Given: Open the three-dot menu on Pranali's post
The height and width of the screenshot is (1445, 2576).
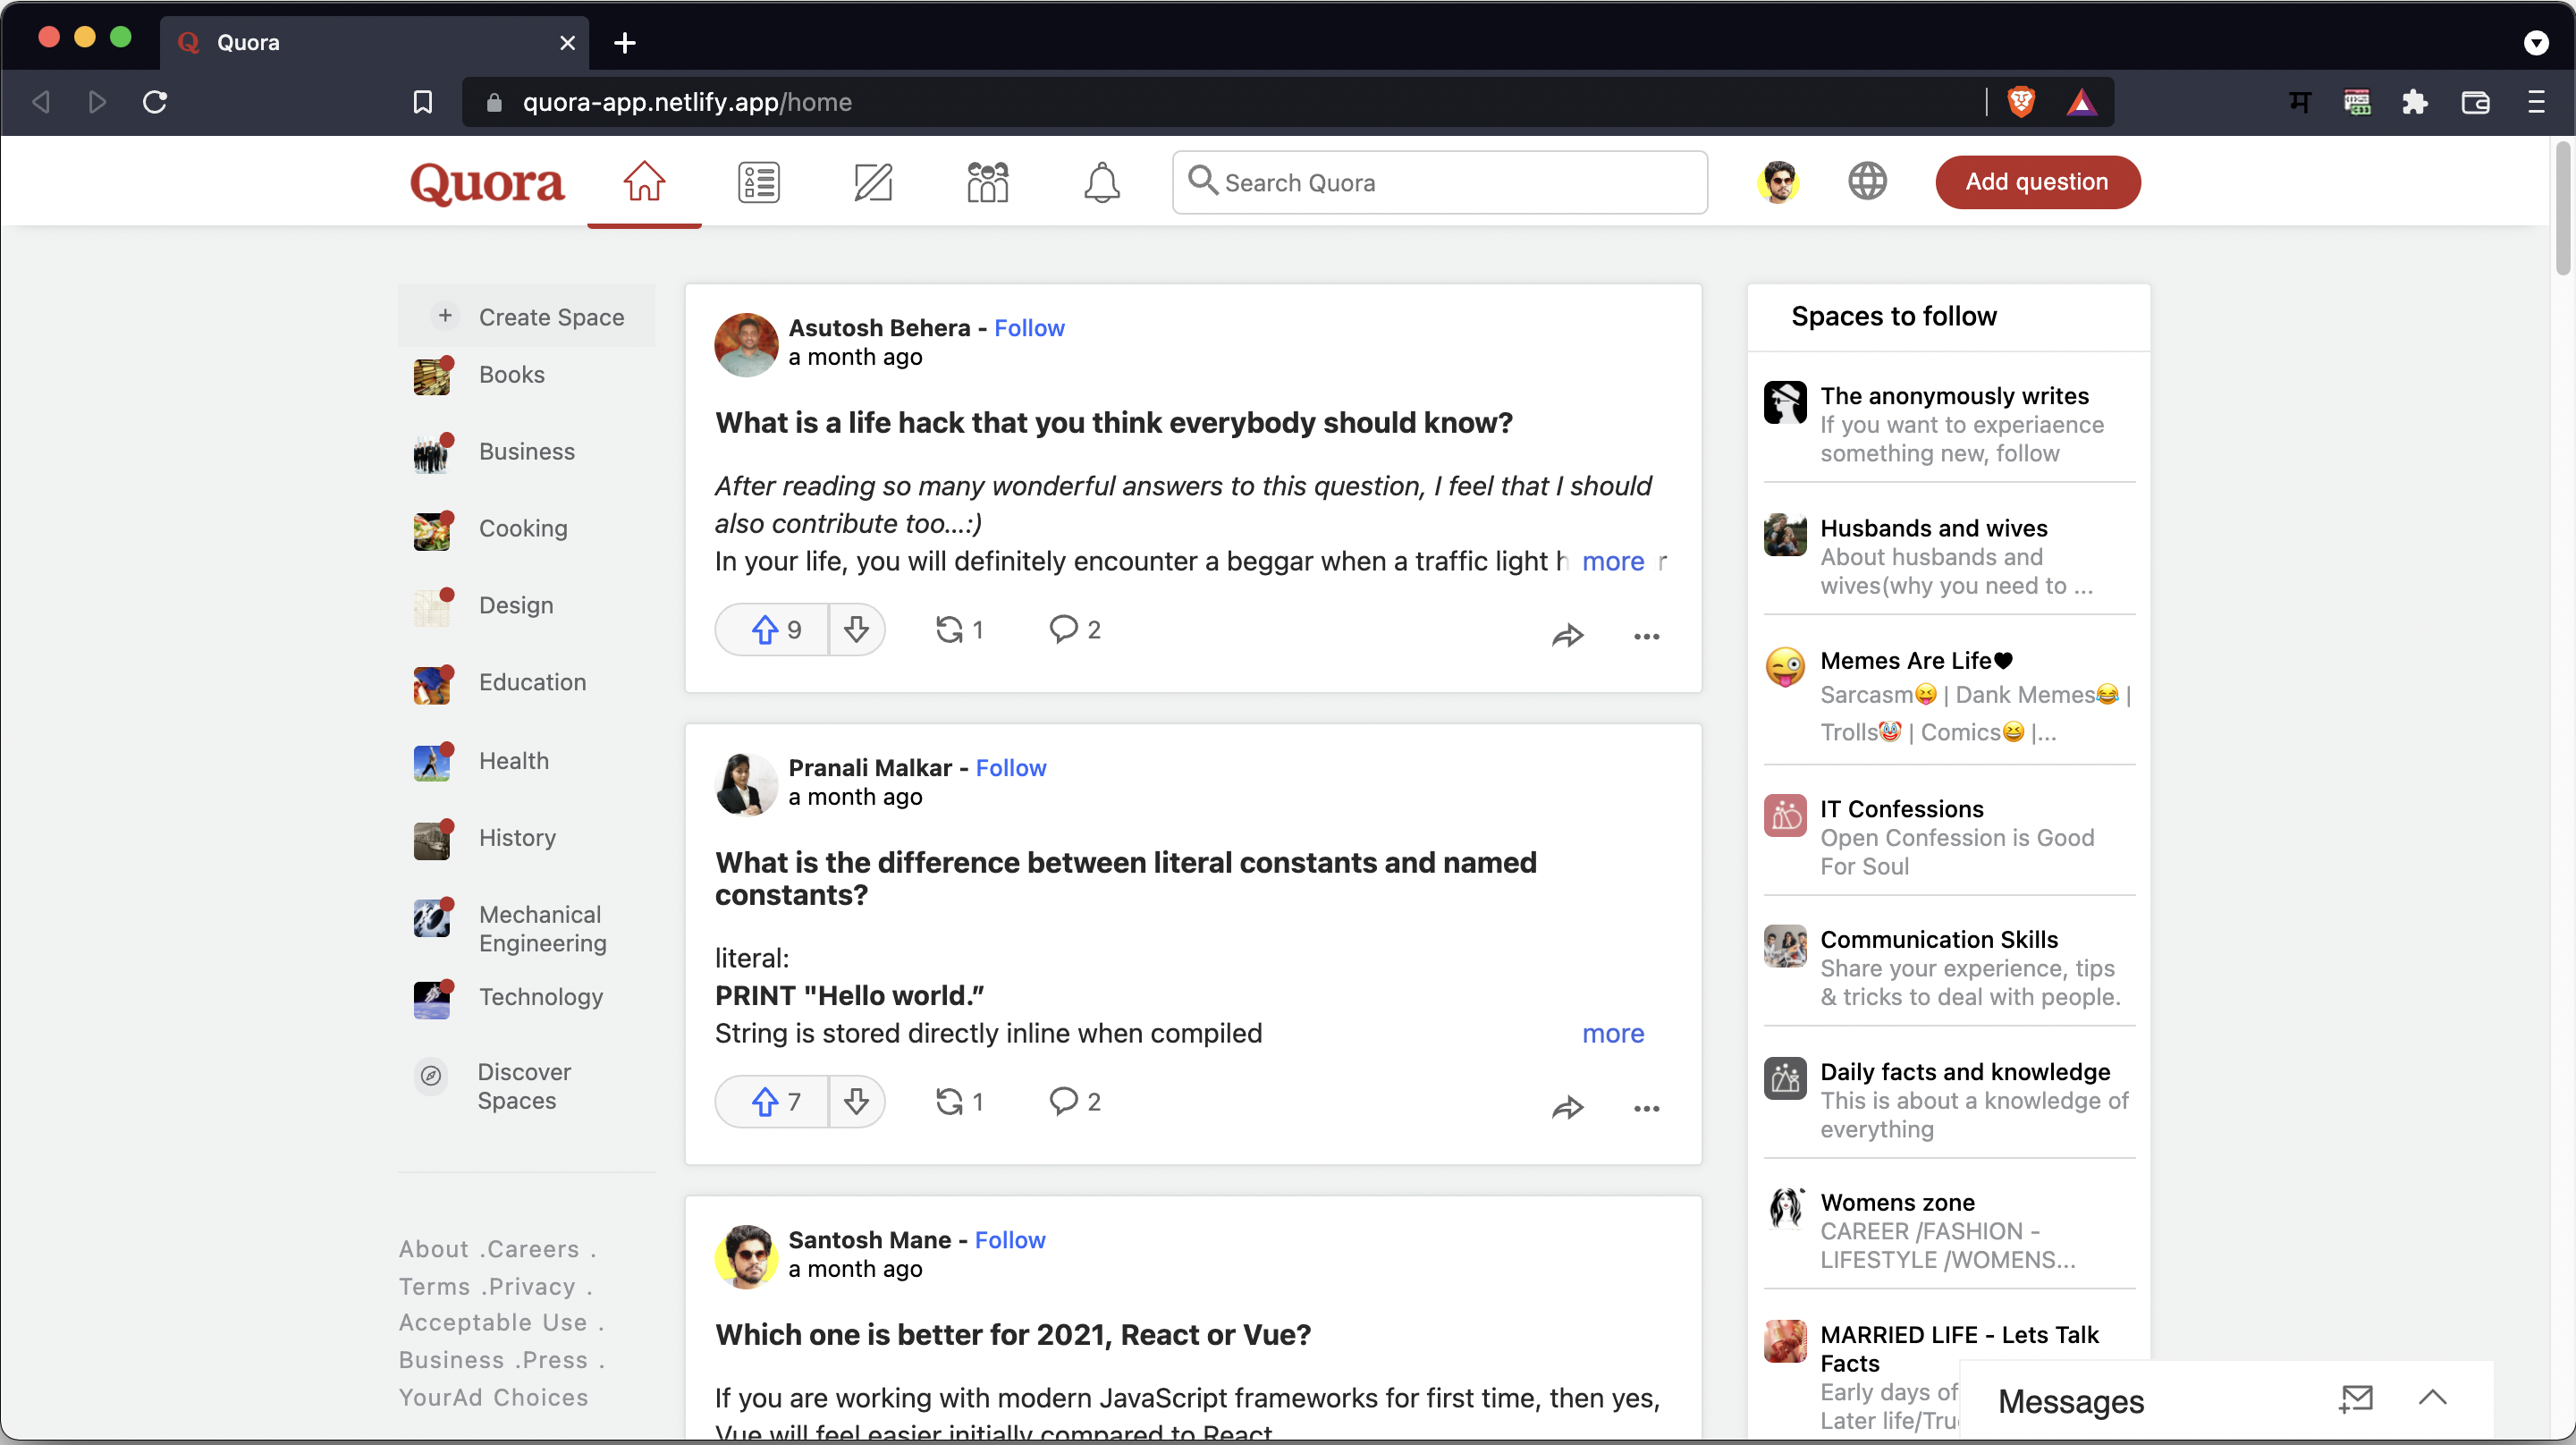Looking at the screenshot, I should [1646, 1108].
